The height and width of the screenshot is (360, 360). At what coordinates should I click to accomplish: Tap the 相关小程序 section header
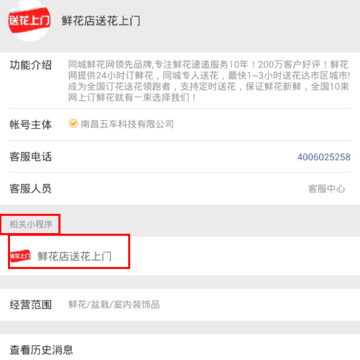coord(30,224)
